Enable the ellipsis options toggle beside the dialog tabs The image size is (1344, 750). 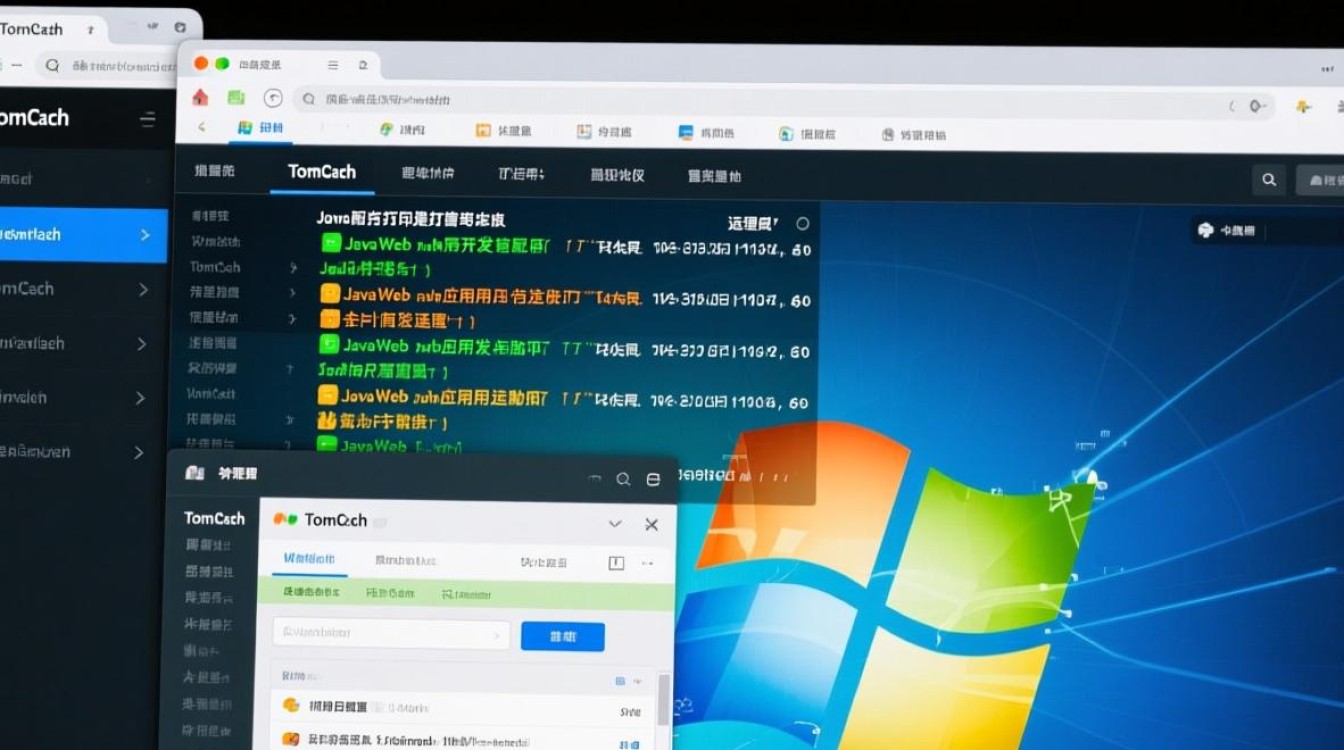[647, 562]
